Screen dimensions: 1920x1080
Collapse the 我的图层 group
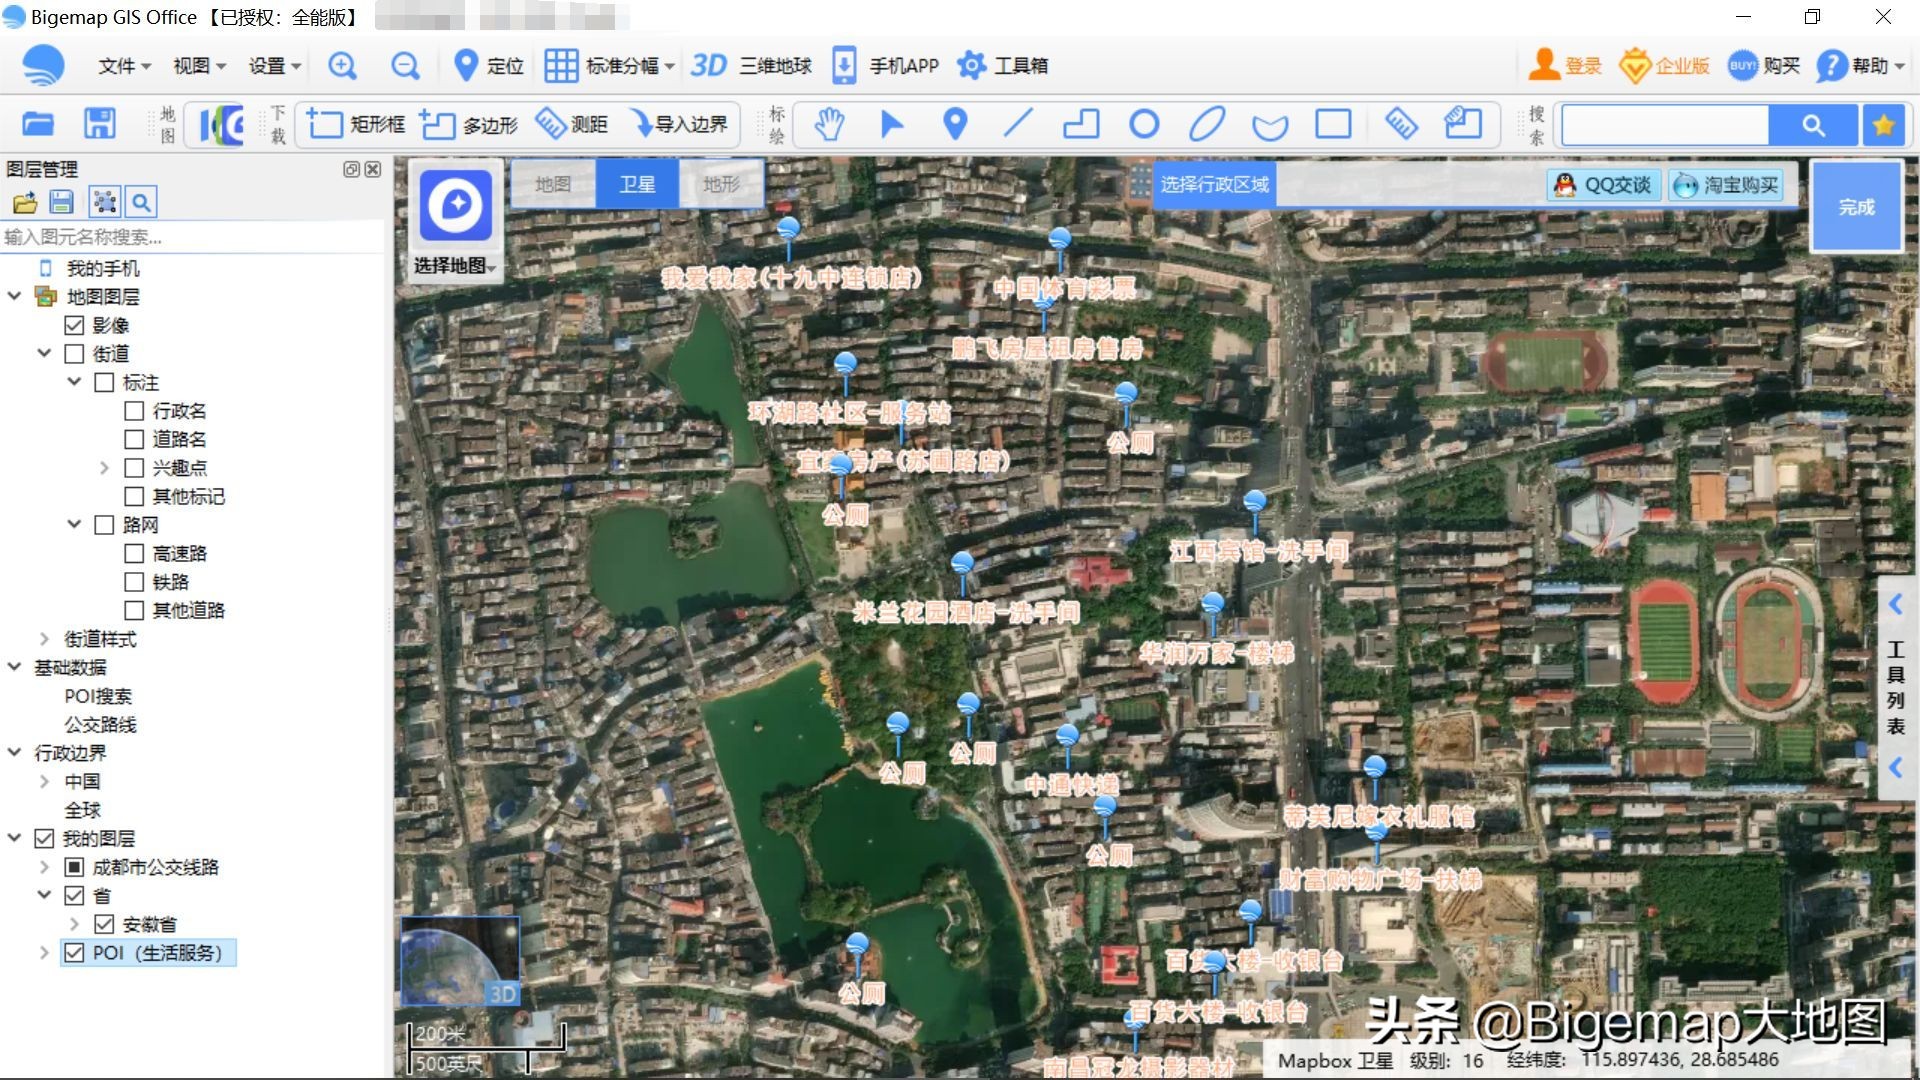[x=14, y=839]
